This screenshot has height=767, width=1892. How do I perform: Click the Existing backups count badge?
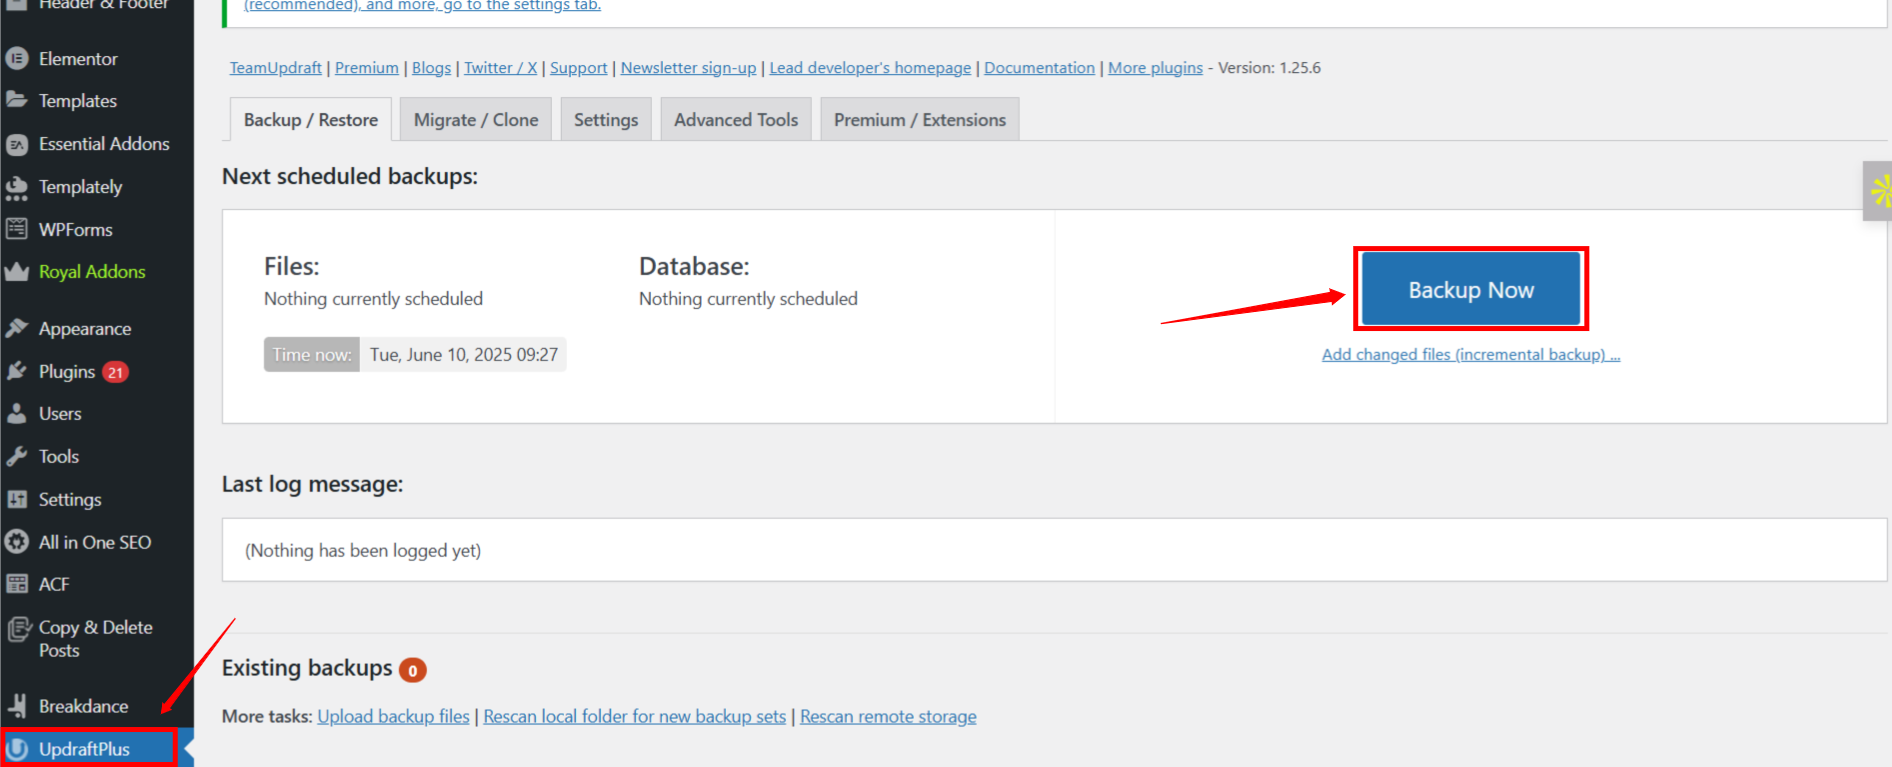(413, 670)
